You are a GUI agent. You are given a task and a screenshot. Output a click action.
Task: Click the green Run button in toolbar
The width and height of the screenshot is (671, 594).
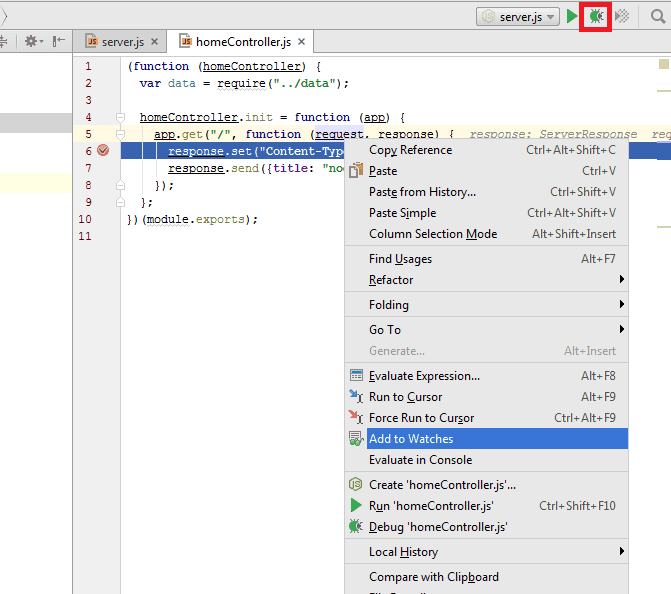[x=572, y=16]
